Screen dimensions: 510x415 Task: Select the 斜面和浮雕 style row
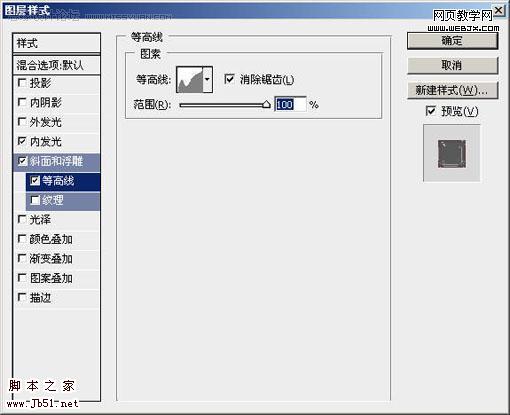56,162
